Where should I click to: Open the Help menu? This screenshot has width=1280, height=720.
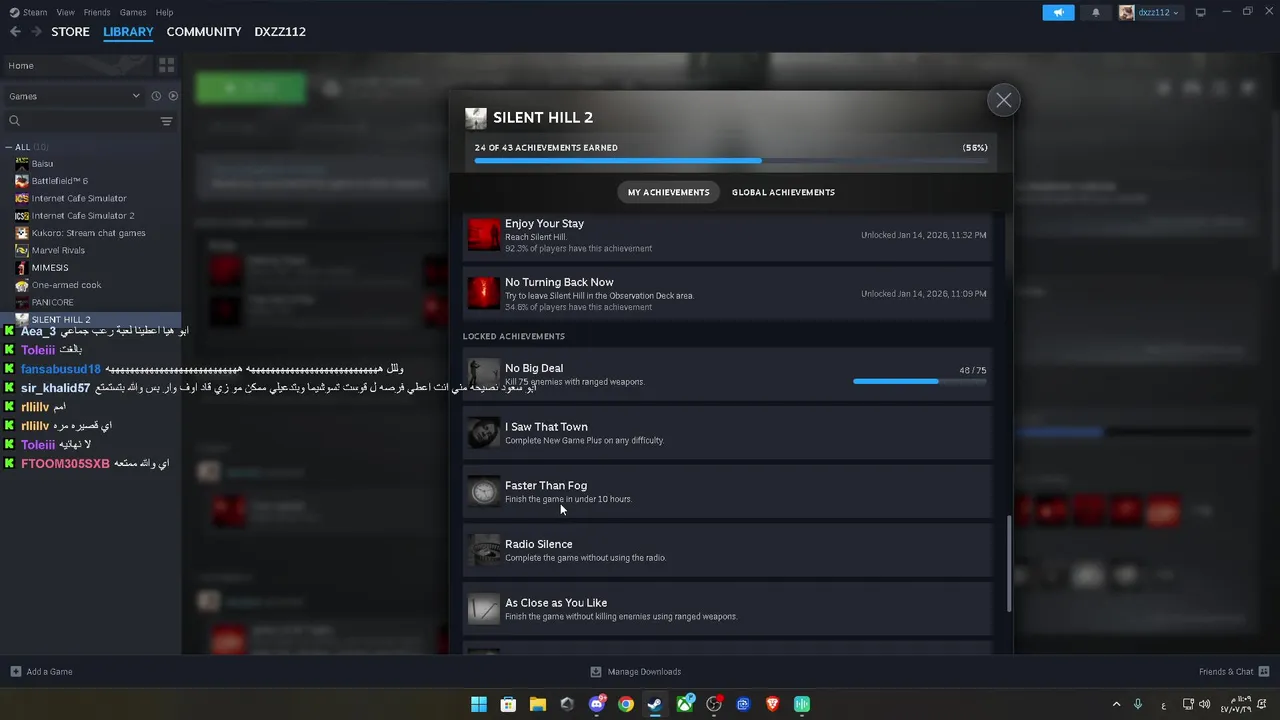pyautogui.click(x=164, y=12)
